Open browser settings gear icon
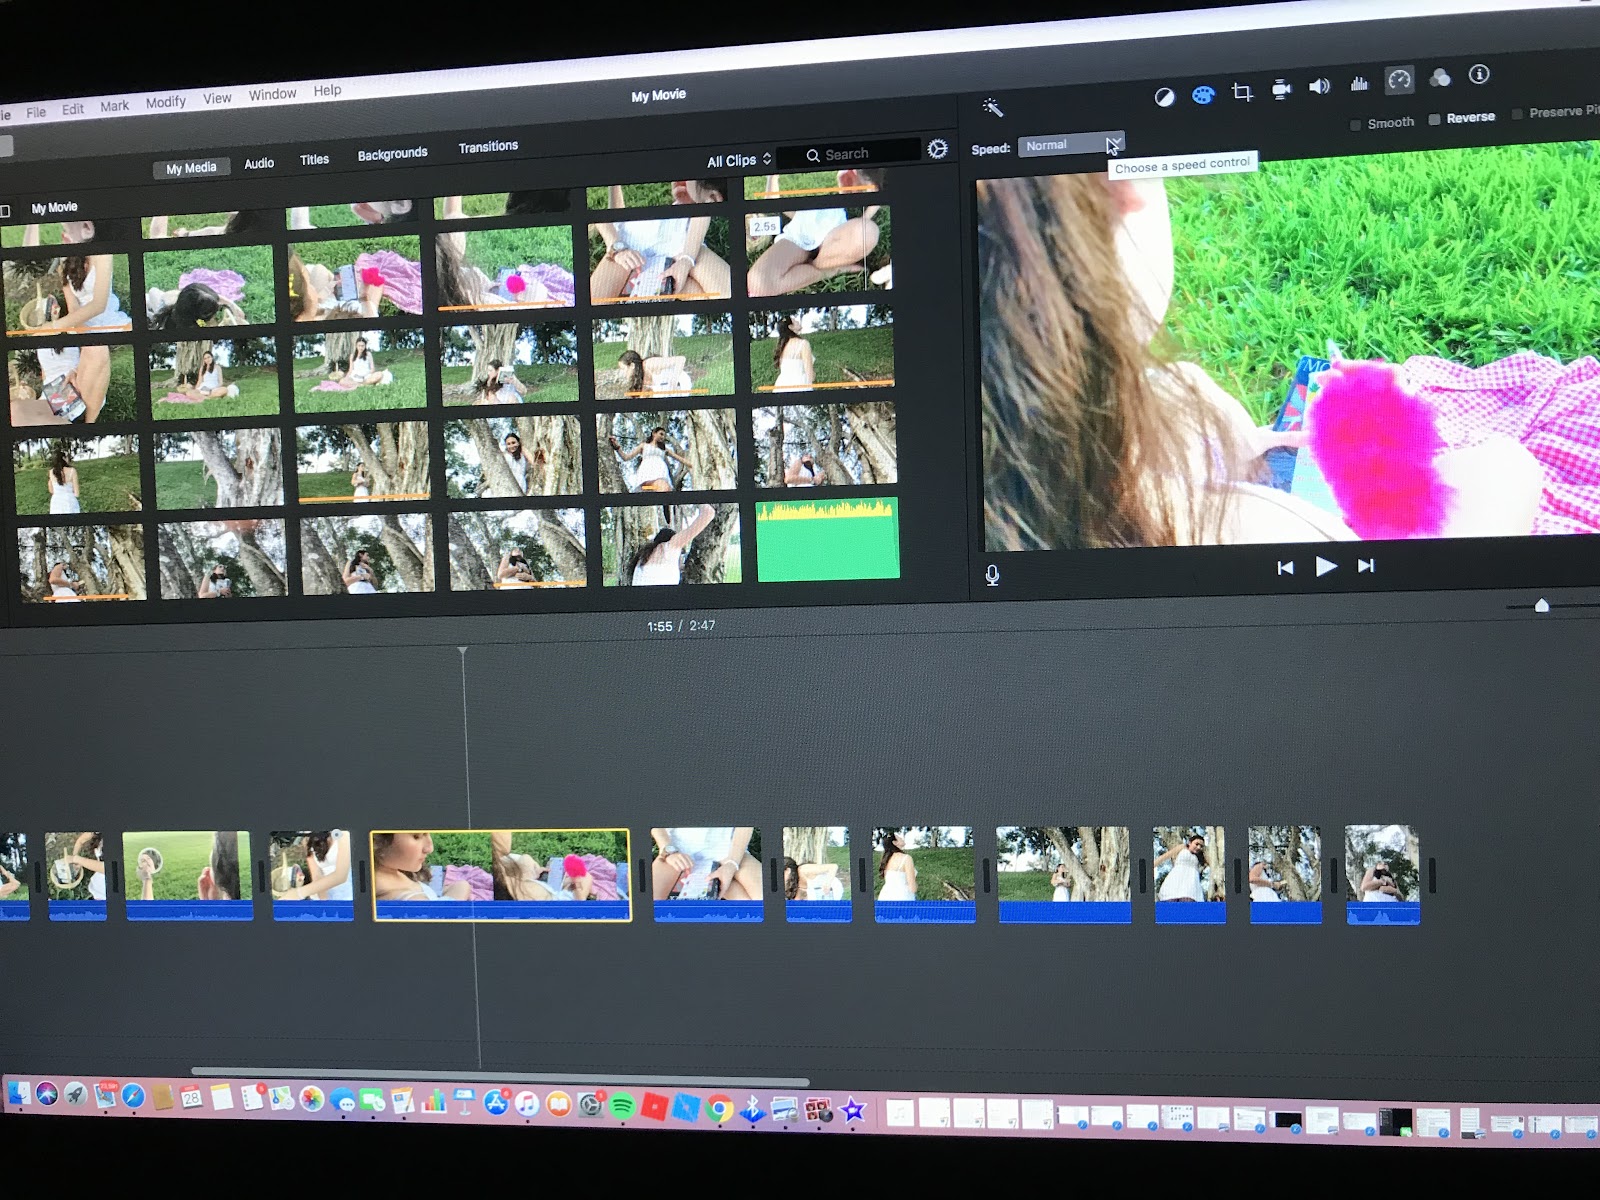1600x1200 pixels. coord(937,149)
